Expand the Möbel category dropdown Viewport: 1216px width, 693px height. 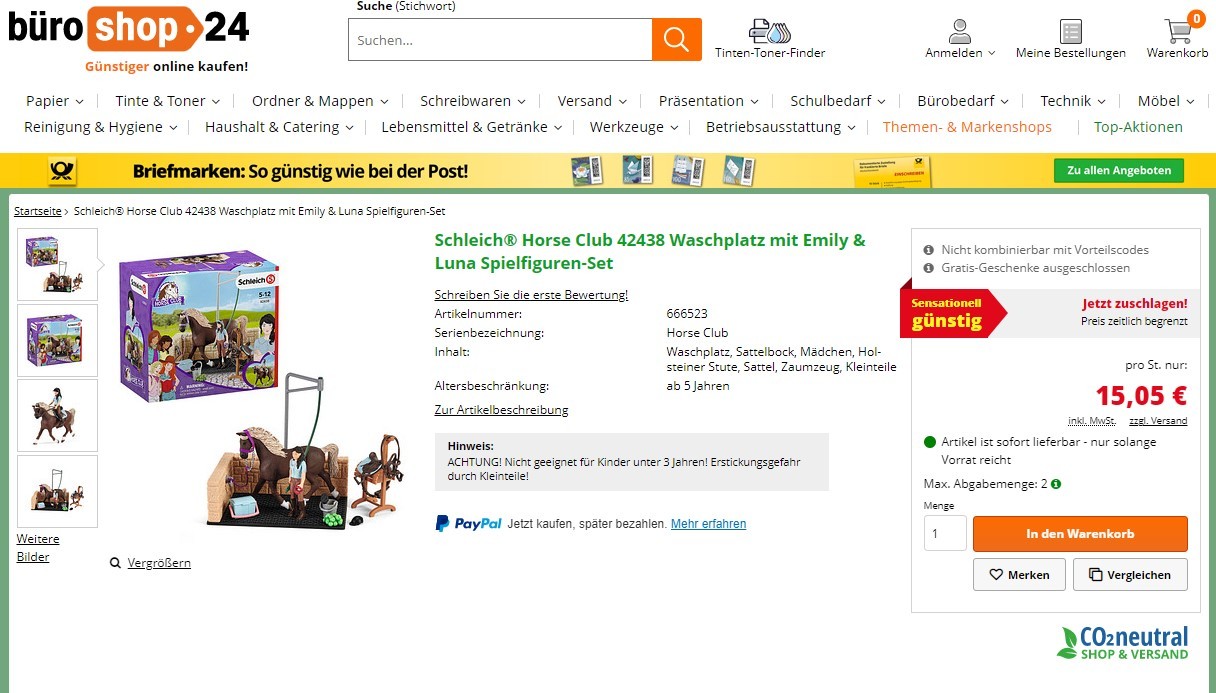[x=1166, y=101]
